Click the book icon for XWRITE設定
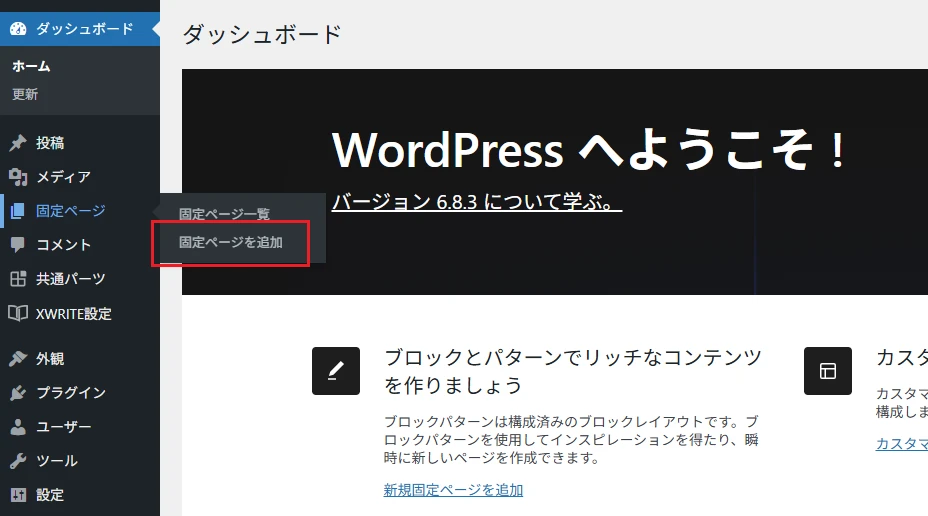The width and height of the screenshot is (928, 516). [x=18, y=314]
